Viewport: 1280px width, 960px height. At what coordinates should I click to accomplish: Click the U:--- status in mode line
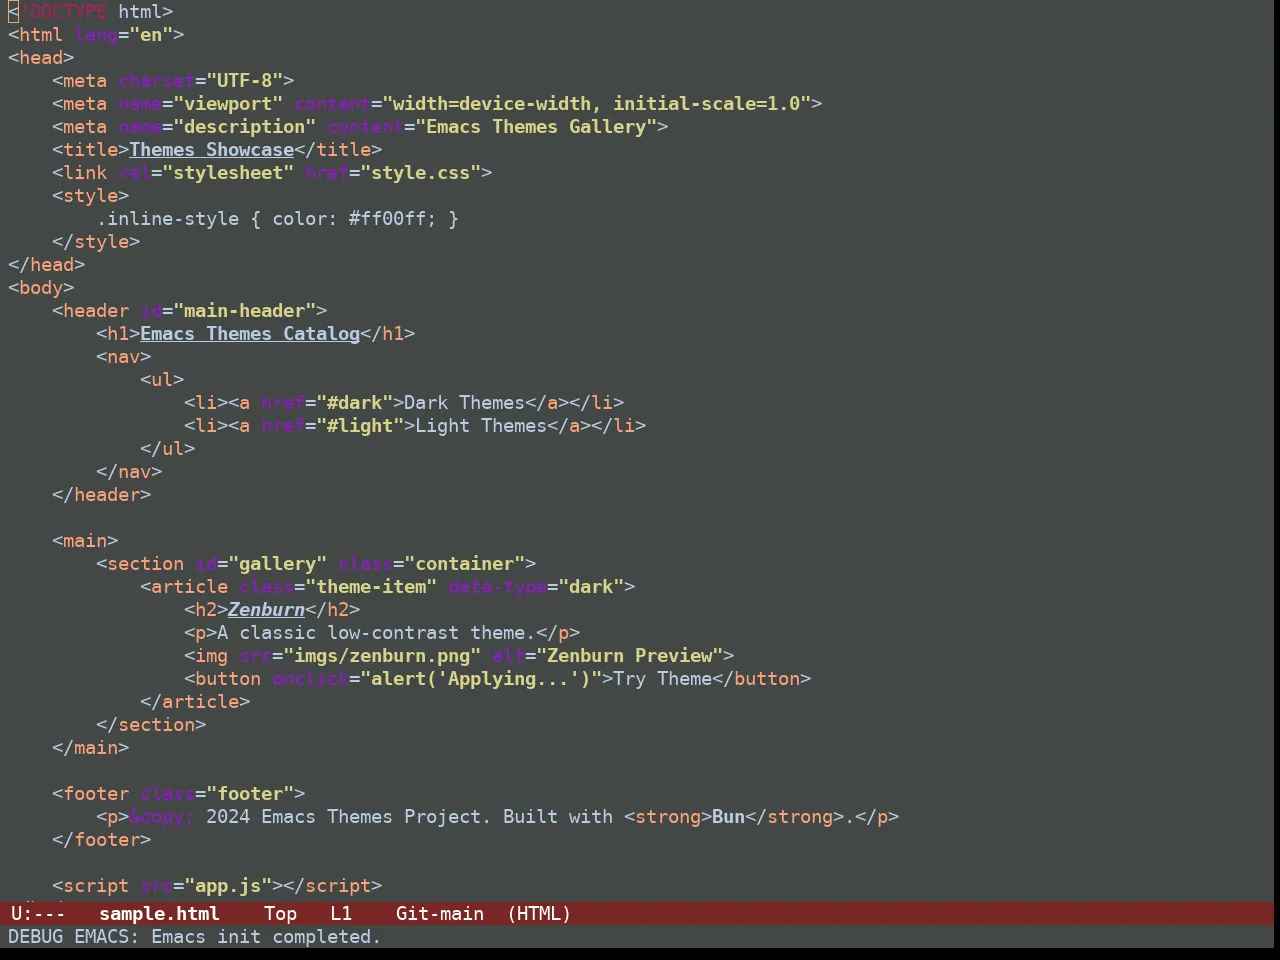pos(38,914)
